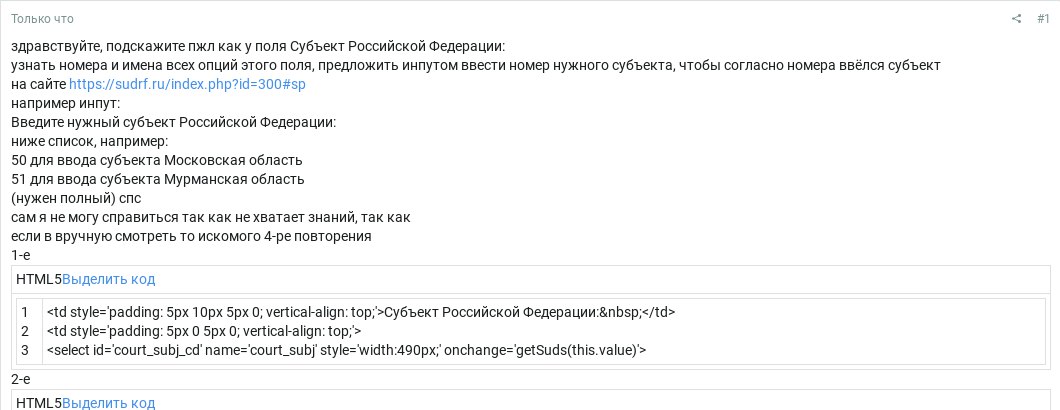Click line number 2 in the code gutter
This screenshot has height=410, width=1060.
[25, 331]
